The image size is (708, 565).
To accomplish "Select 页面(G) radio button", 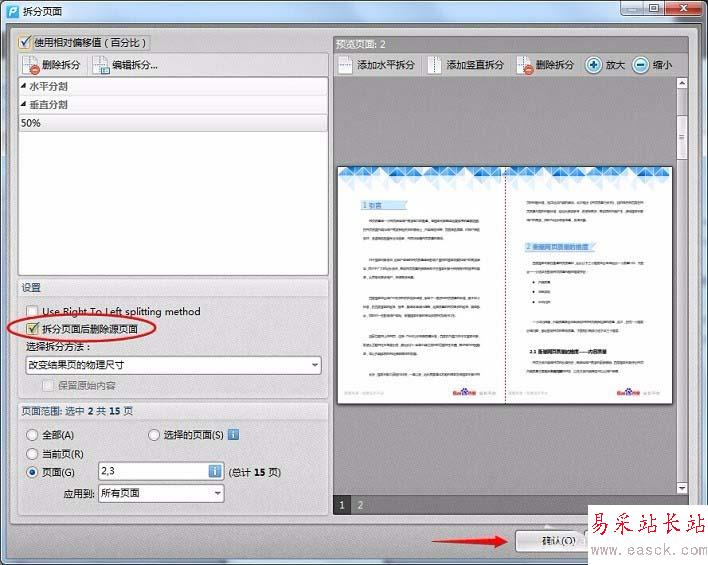I will pos(32,472).
